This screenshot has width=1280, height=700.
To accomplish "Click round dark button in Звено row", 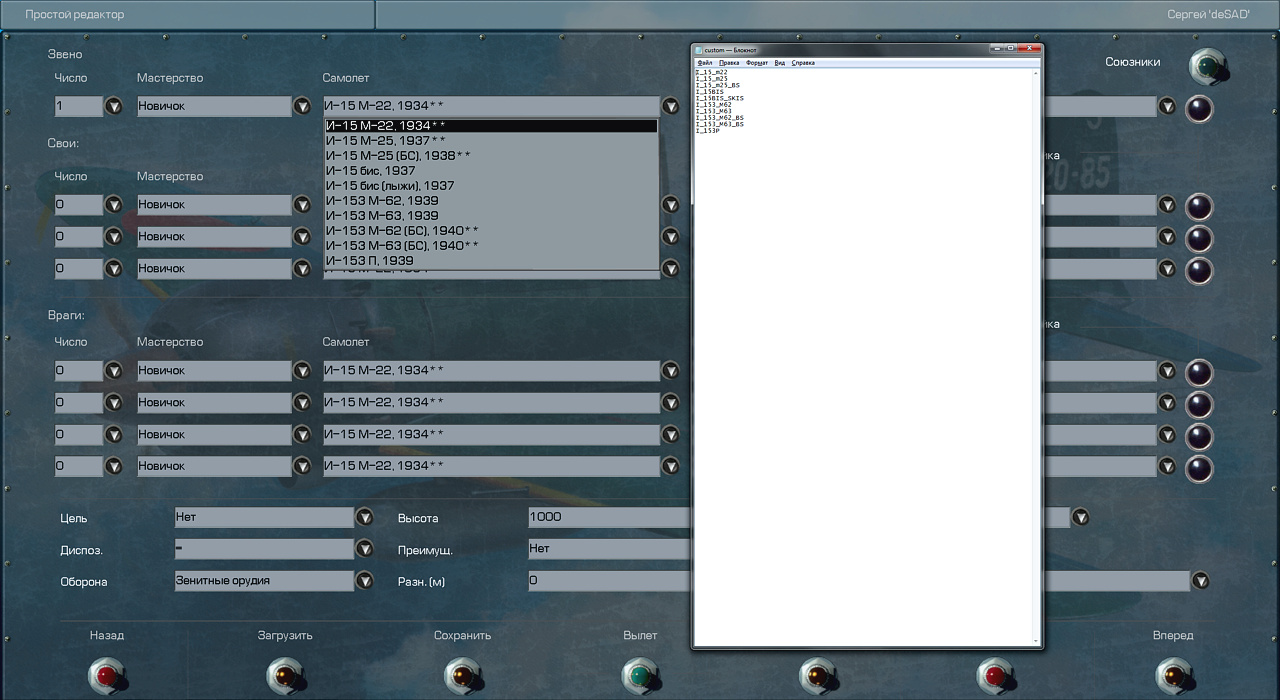I will pos(1198,108).
